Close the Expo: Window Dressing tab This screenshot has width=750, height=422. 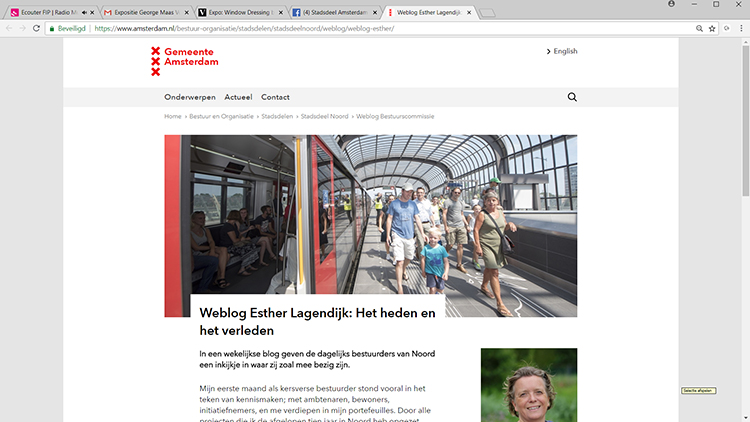tap(281, 12)
